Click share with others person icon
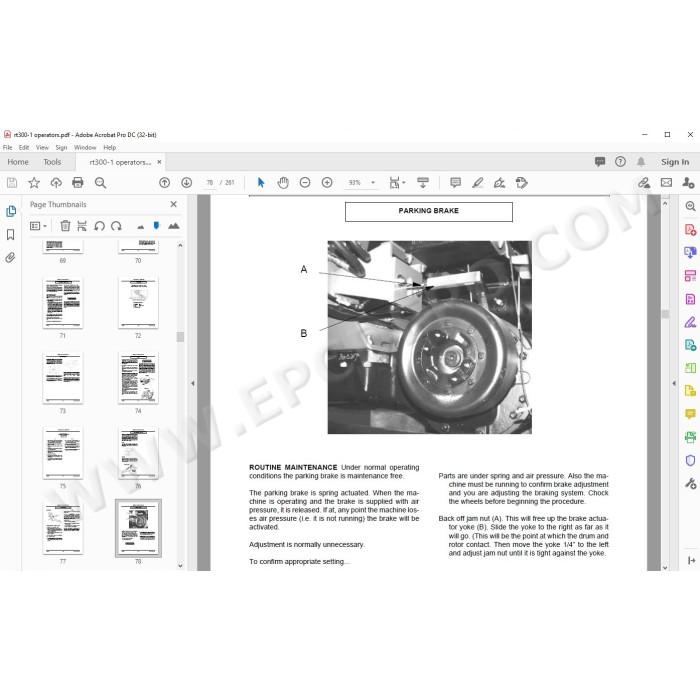700x700 pixels. (x=688, y=183)
